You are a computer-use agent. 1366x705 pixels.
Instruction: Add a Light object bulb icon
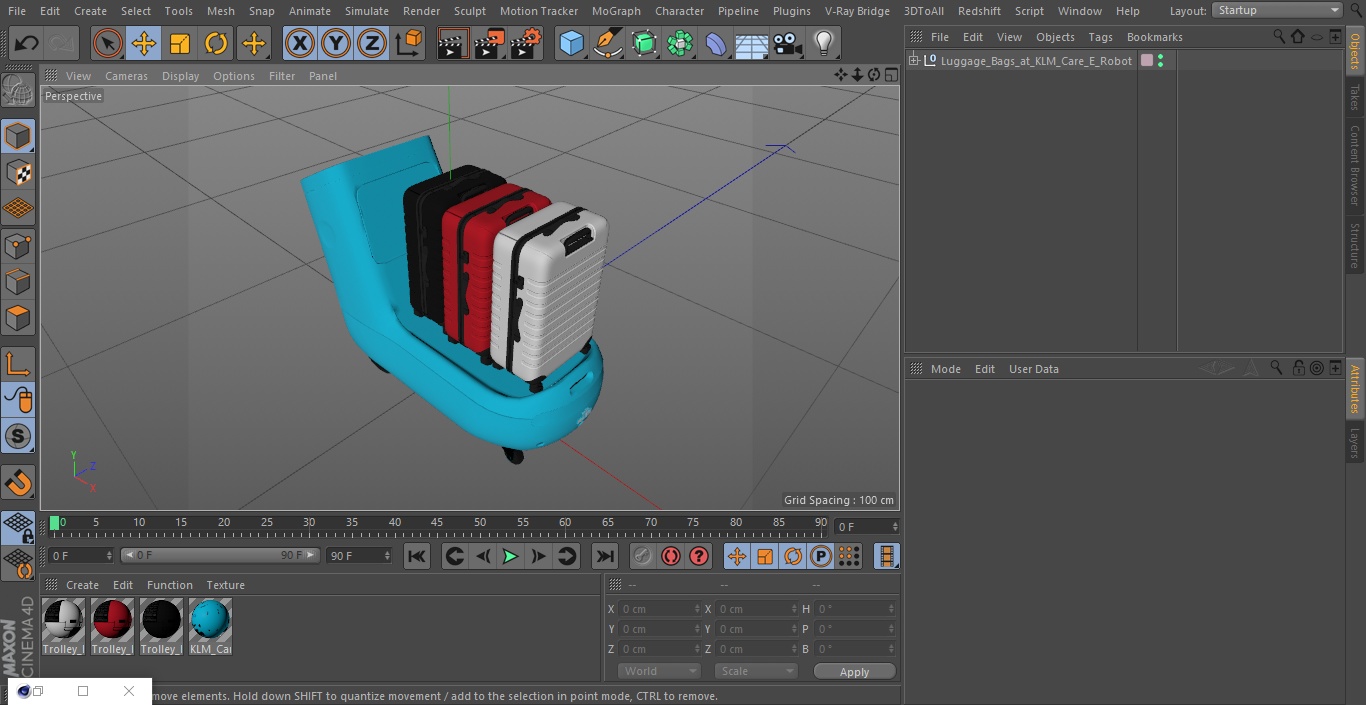click(x=823, y=43)
